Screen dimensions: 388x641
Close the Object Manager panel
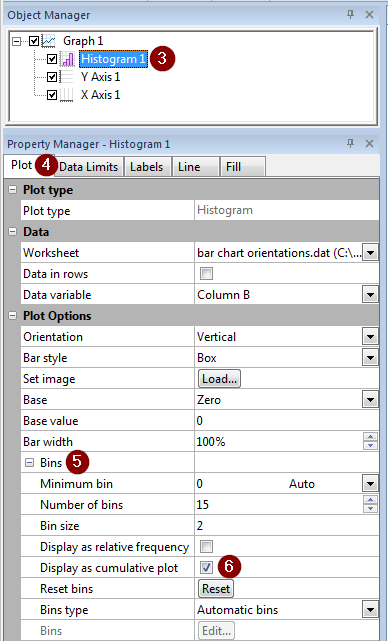(370, 15)
